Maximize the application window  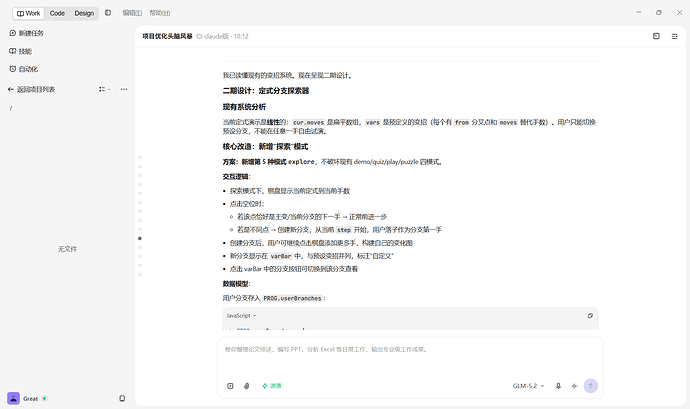pyautogui.click(x=659, y=13)
